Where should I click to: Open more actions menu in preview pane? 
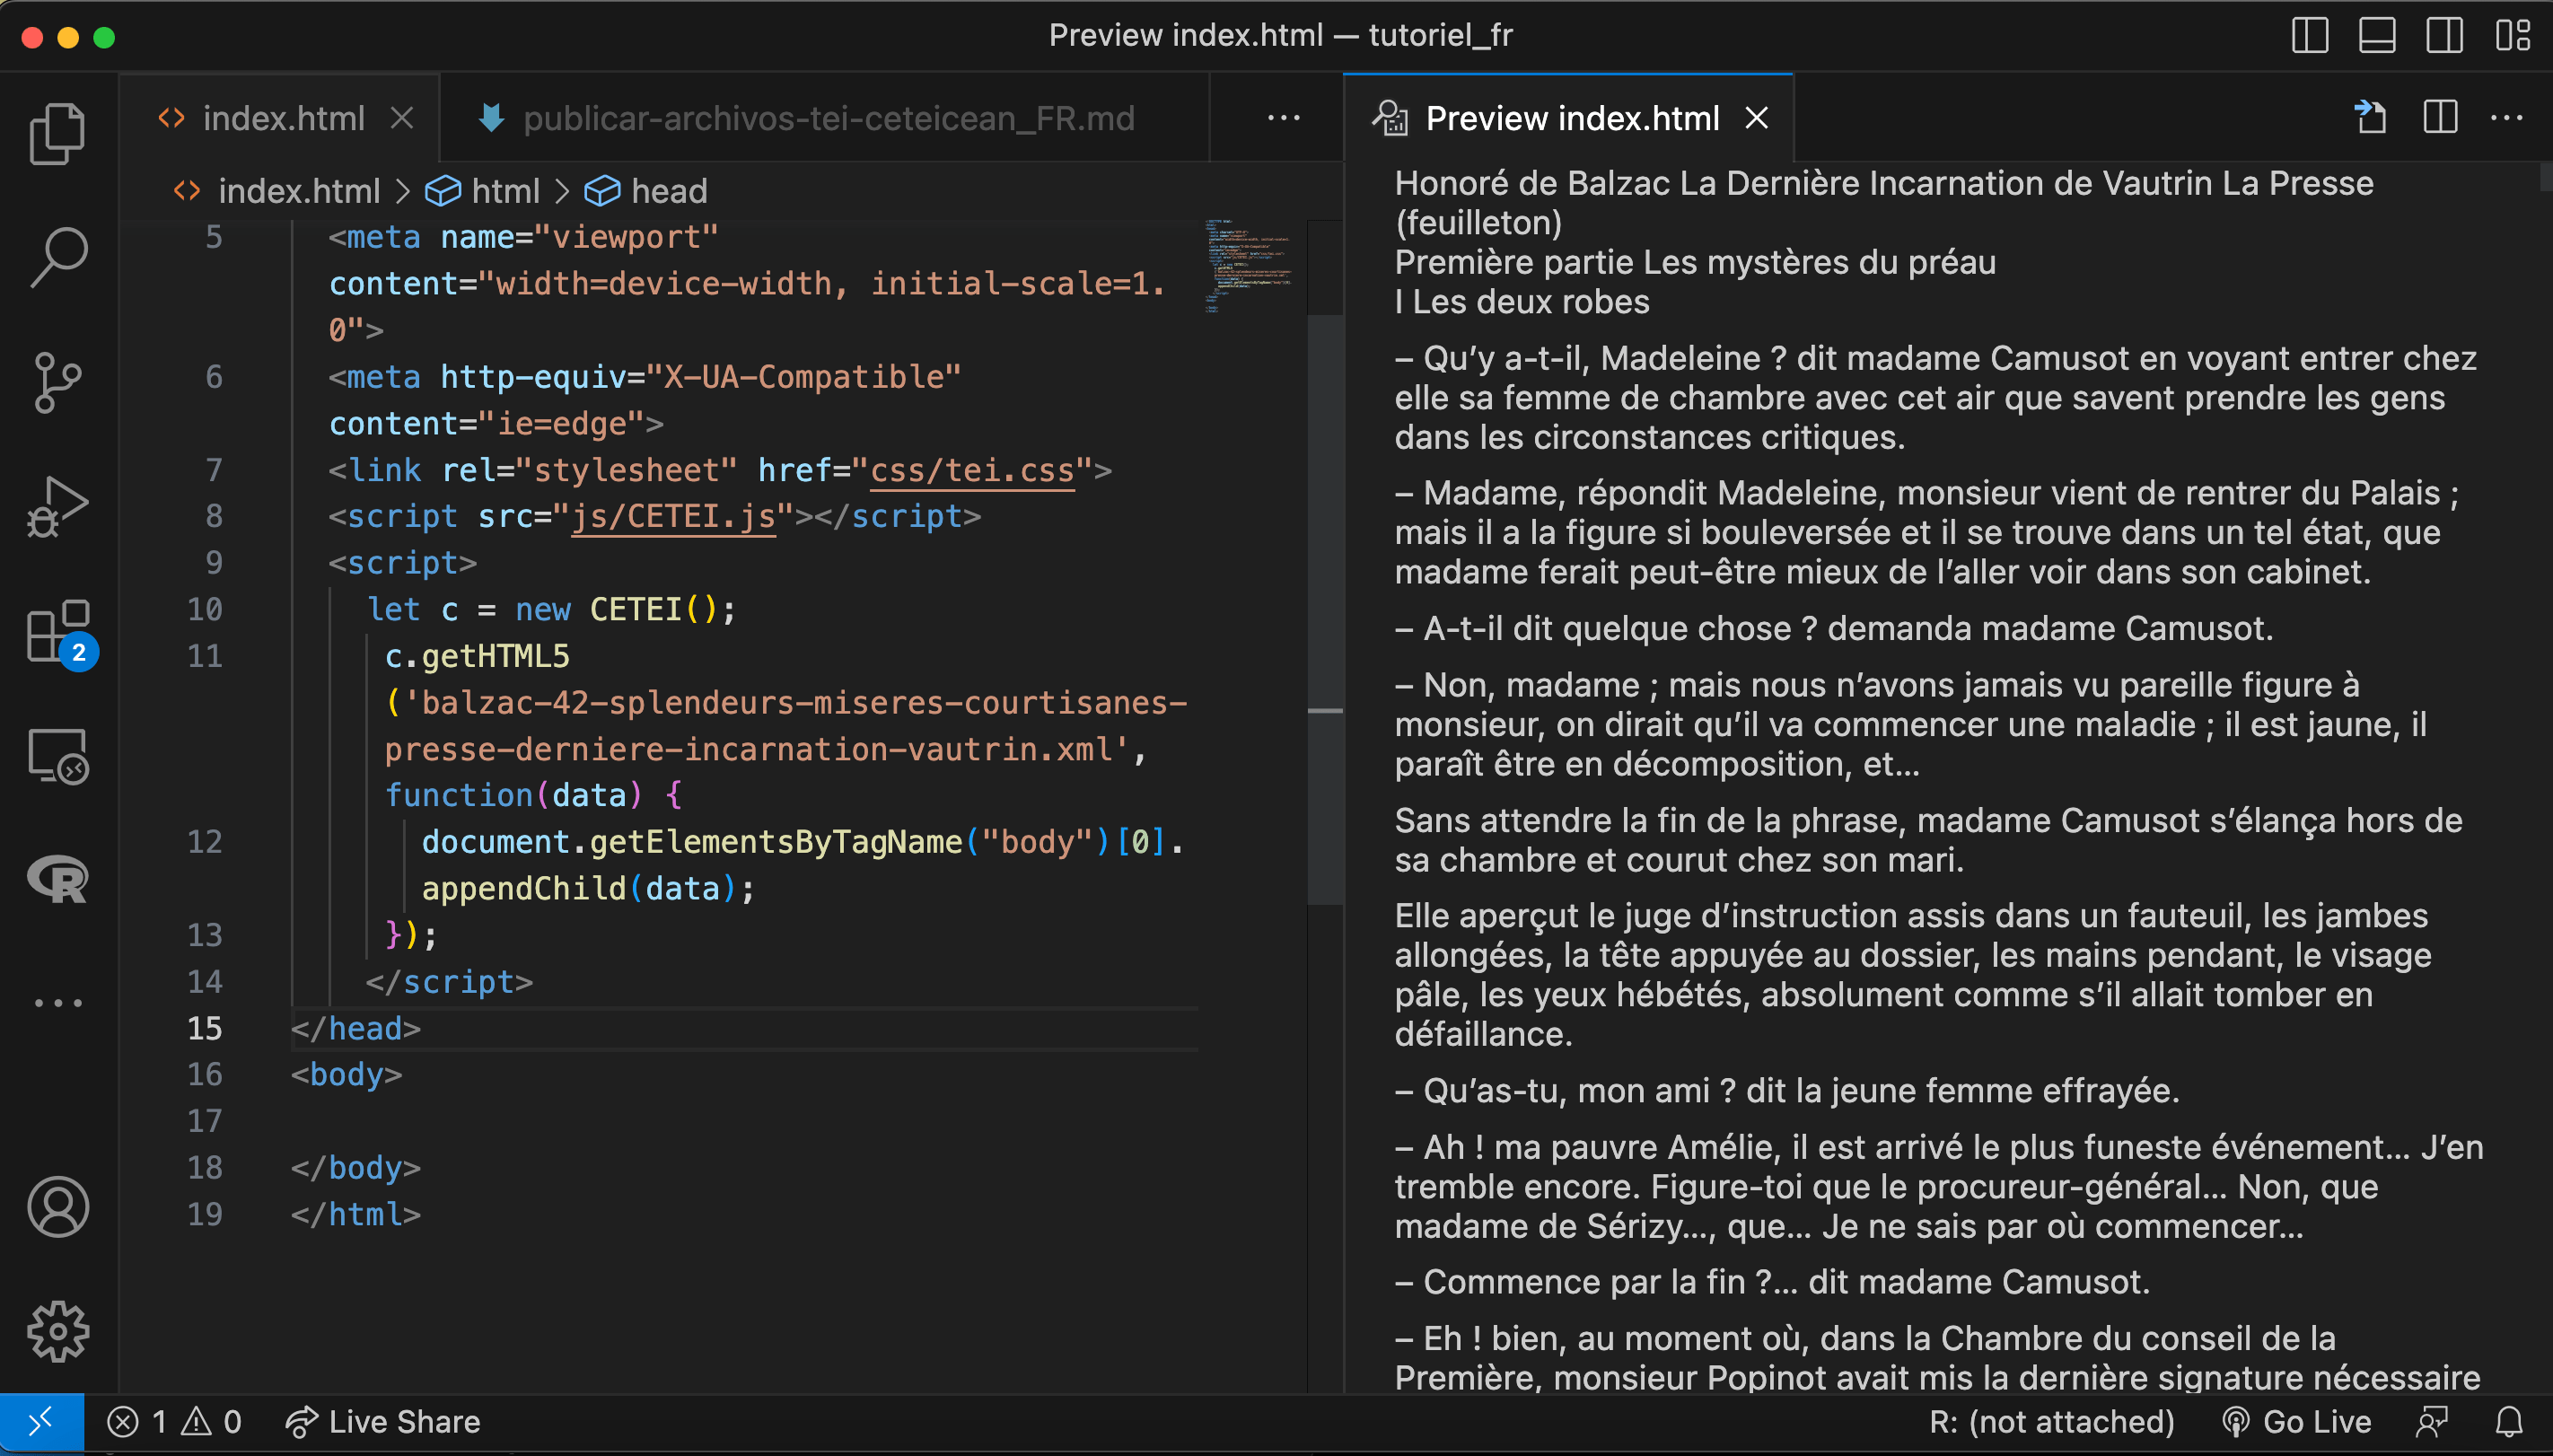[x=2510, y=117]
